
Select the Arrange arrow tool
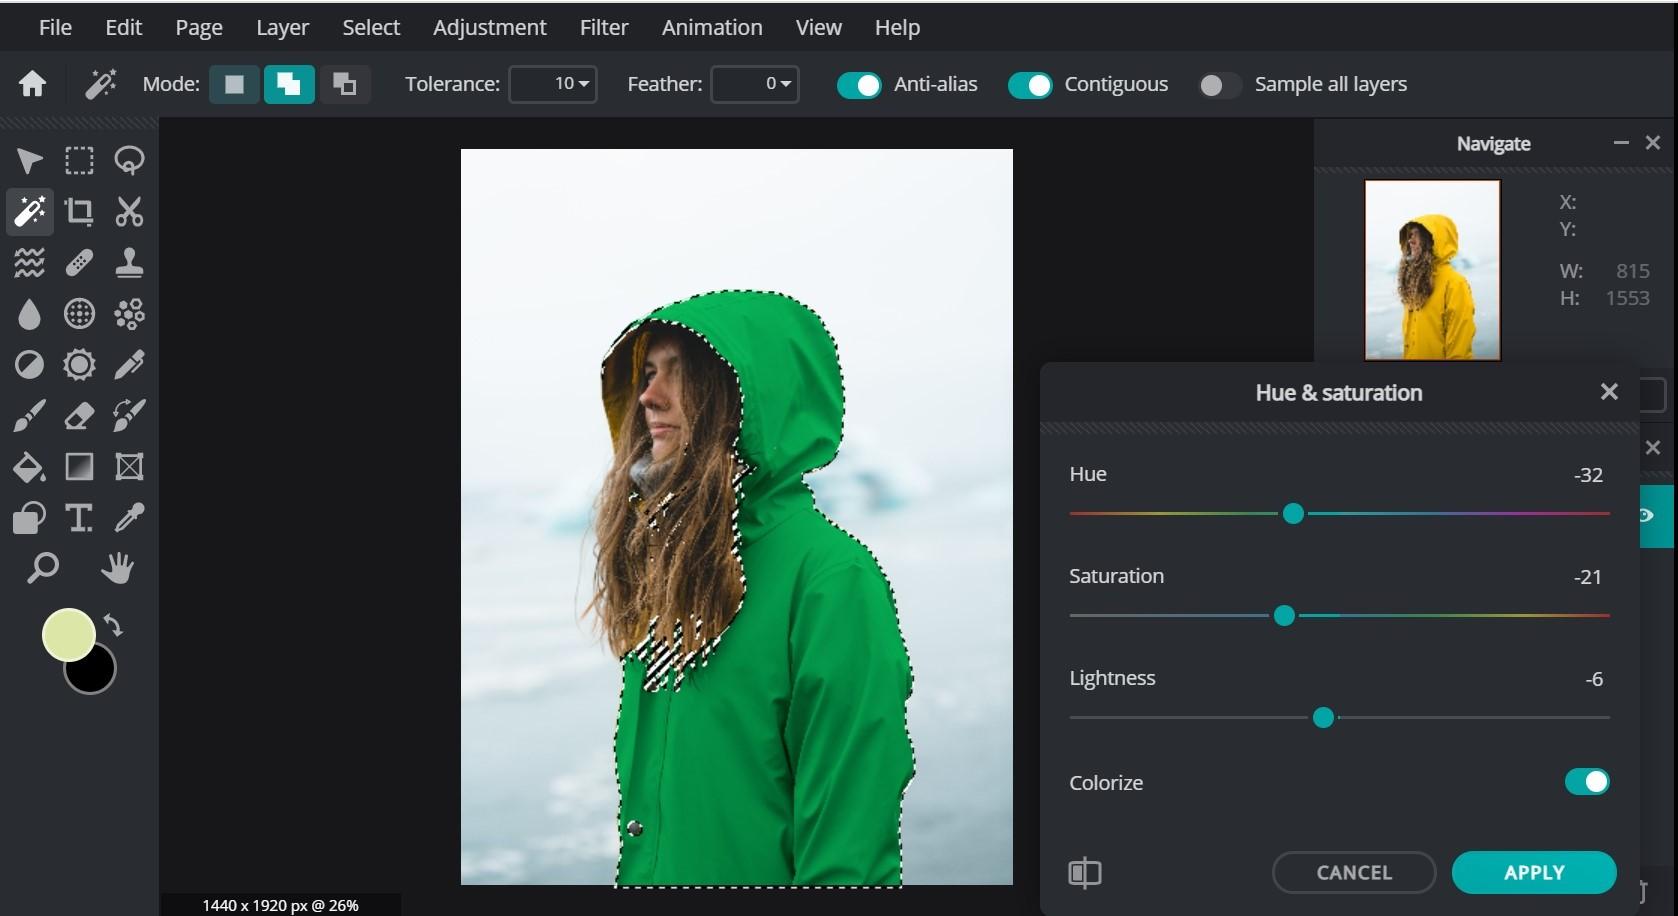tap(29, 161)
